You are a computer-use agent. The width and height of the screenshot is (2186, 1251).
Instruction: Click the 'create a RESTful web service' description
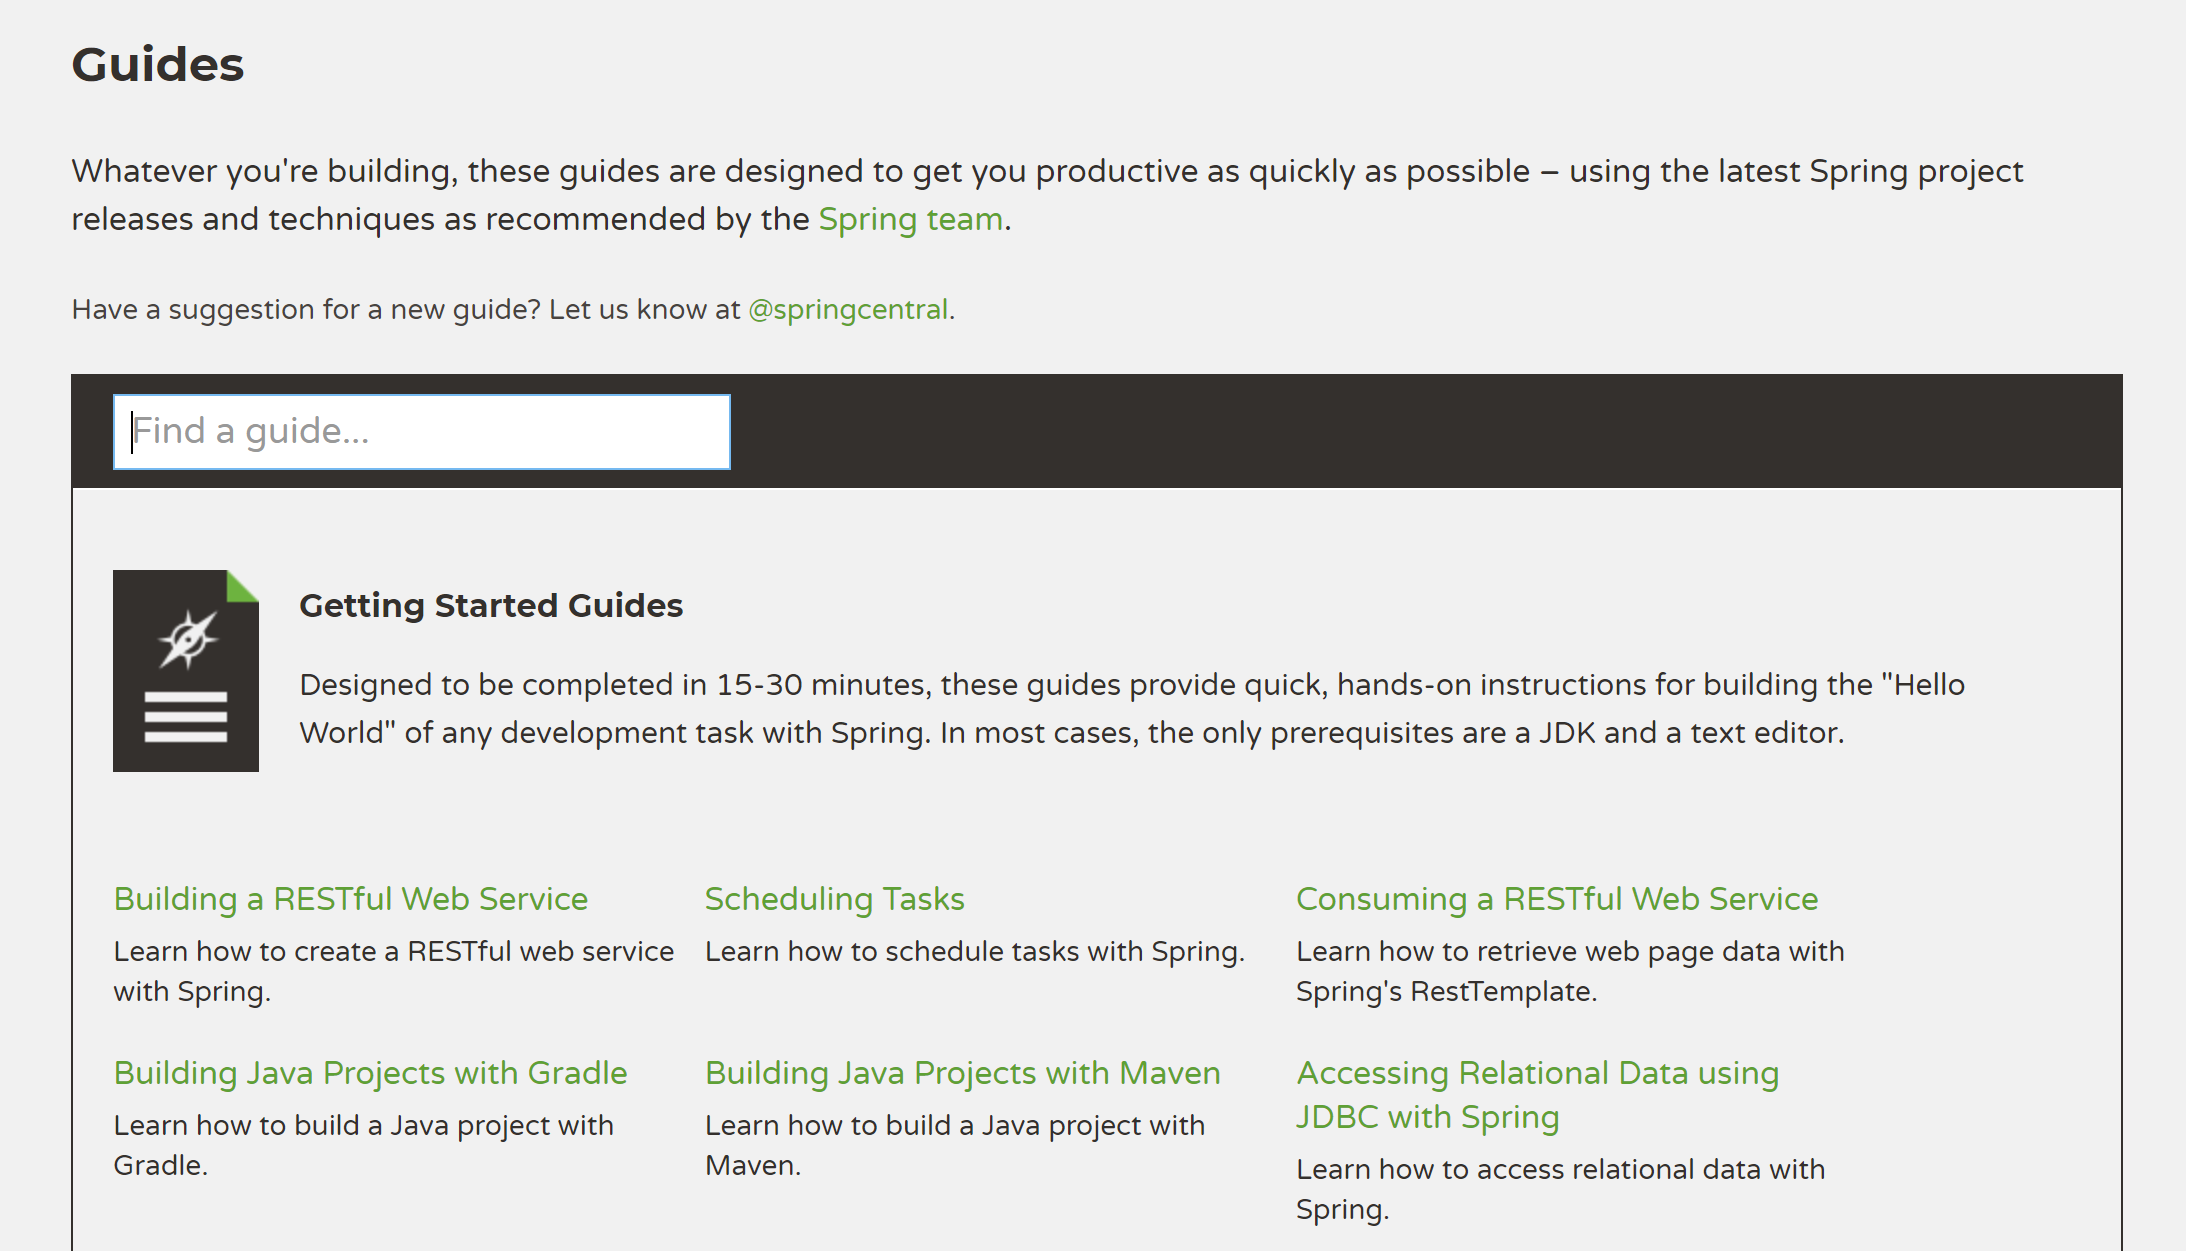393,971
